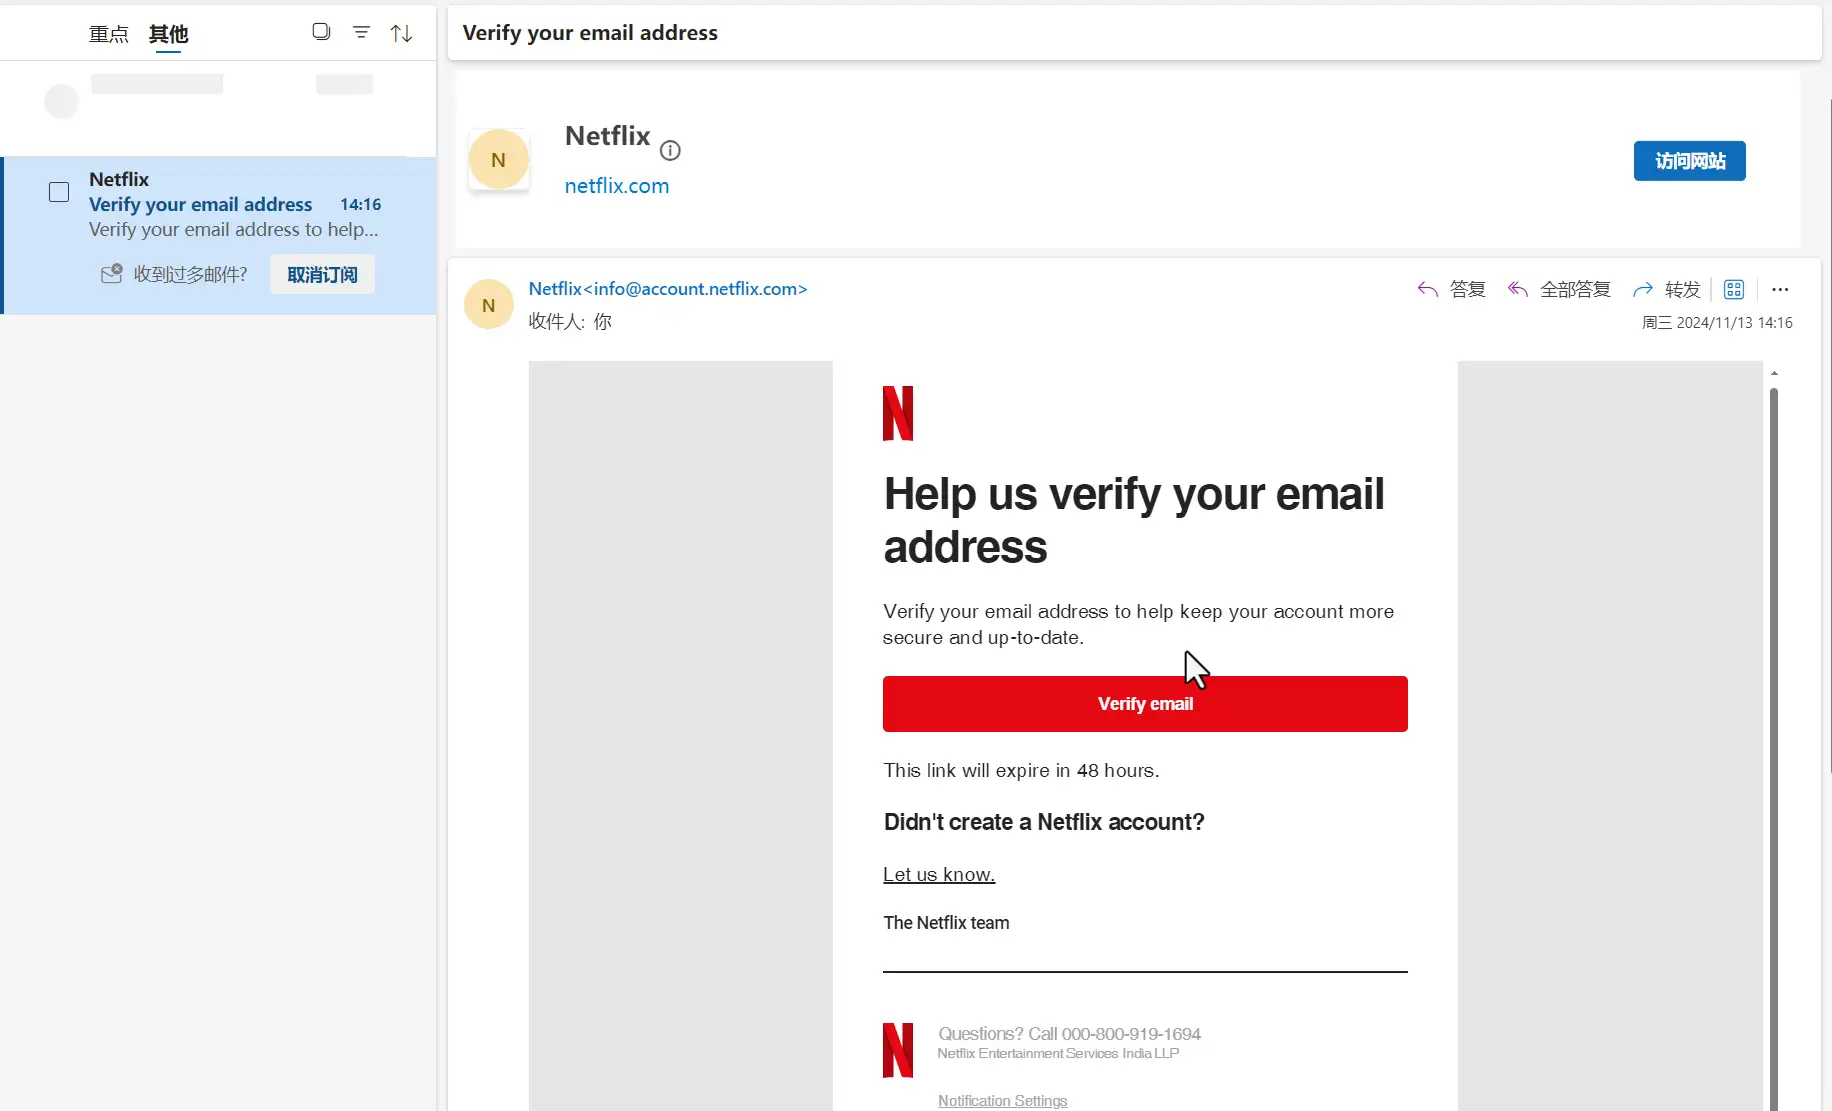
Task: Click 全部答复 reply all label
Action: pyautogui.click(x=1575, y=289)
